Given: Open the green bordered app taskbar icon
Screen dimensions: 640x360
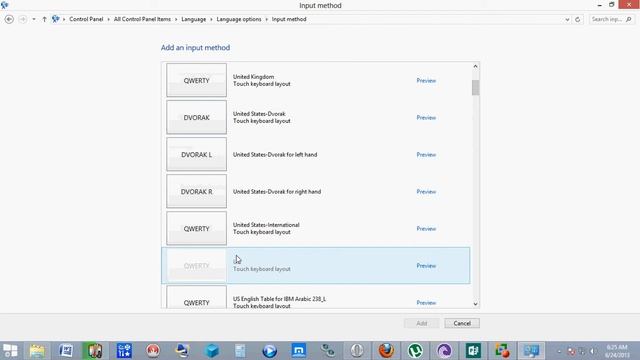Looking at the screenshot, I should tap(95, 351).
